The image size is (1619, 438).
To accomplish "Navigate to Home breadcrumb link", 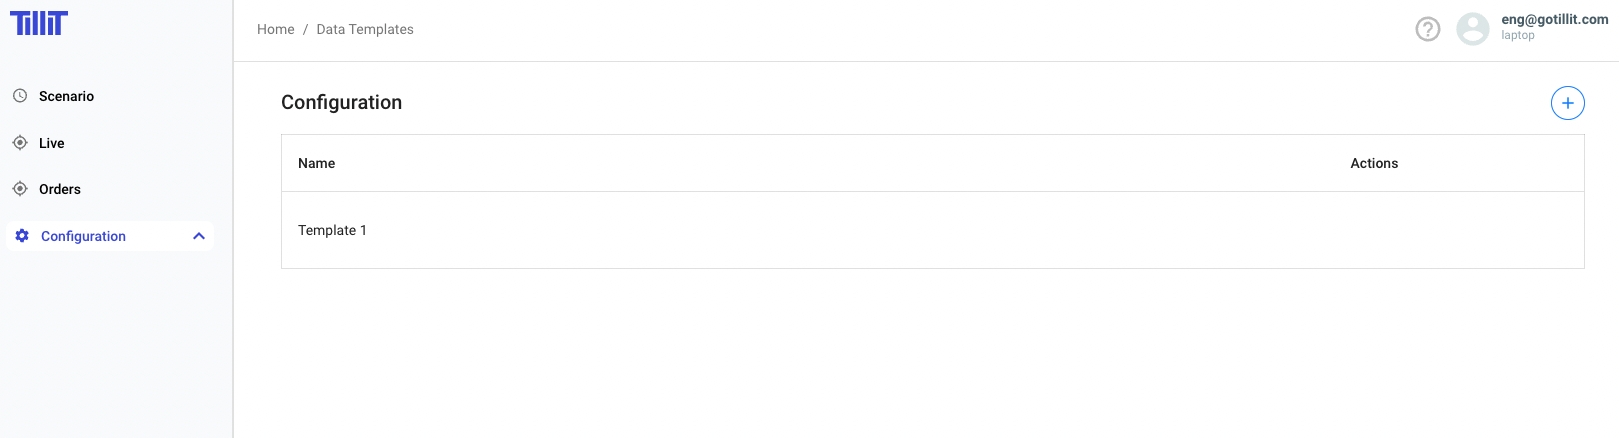I will (x=275, y=29).
